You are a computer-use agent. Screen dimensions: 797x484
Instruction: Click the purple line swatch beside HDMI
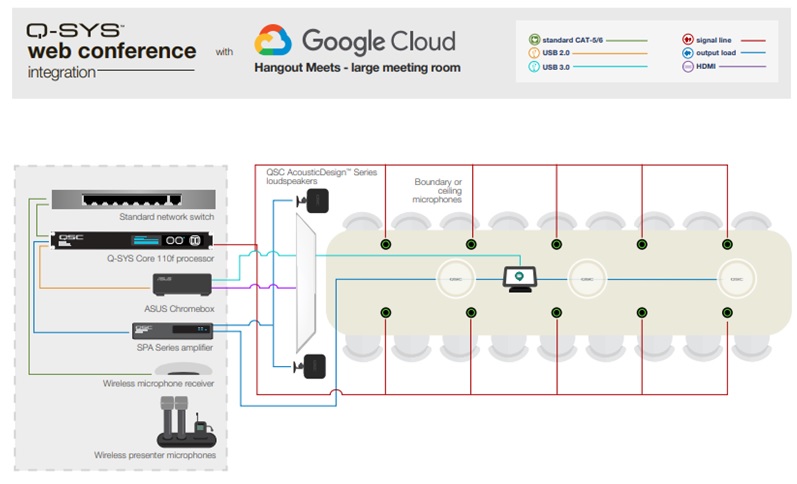(743, 67)
